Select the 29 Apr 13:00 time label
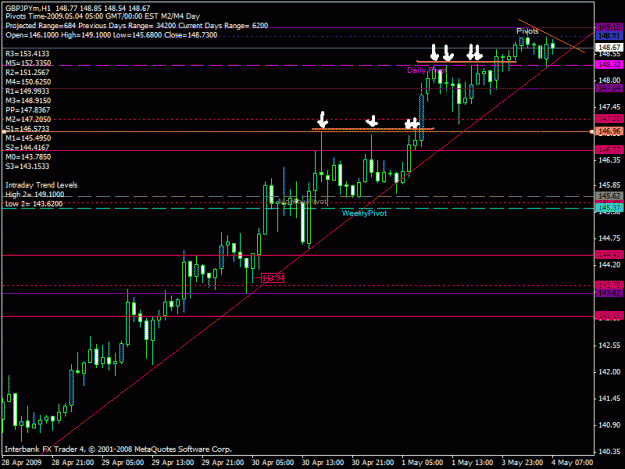 (173, 463)
